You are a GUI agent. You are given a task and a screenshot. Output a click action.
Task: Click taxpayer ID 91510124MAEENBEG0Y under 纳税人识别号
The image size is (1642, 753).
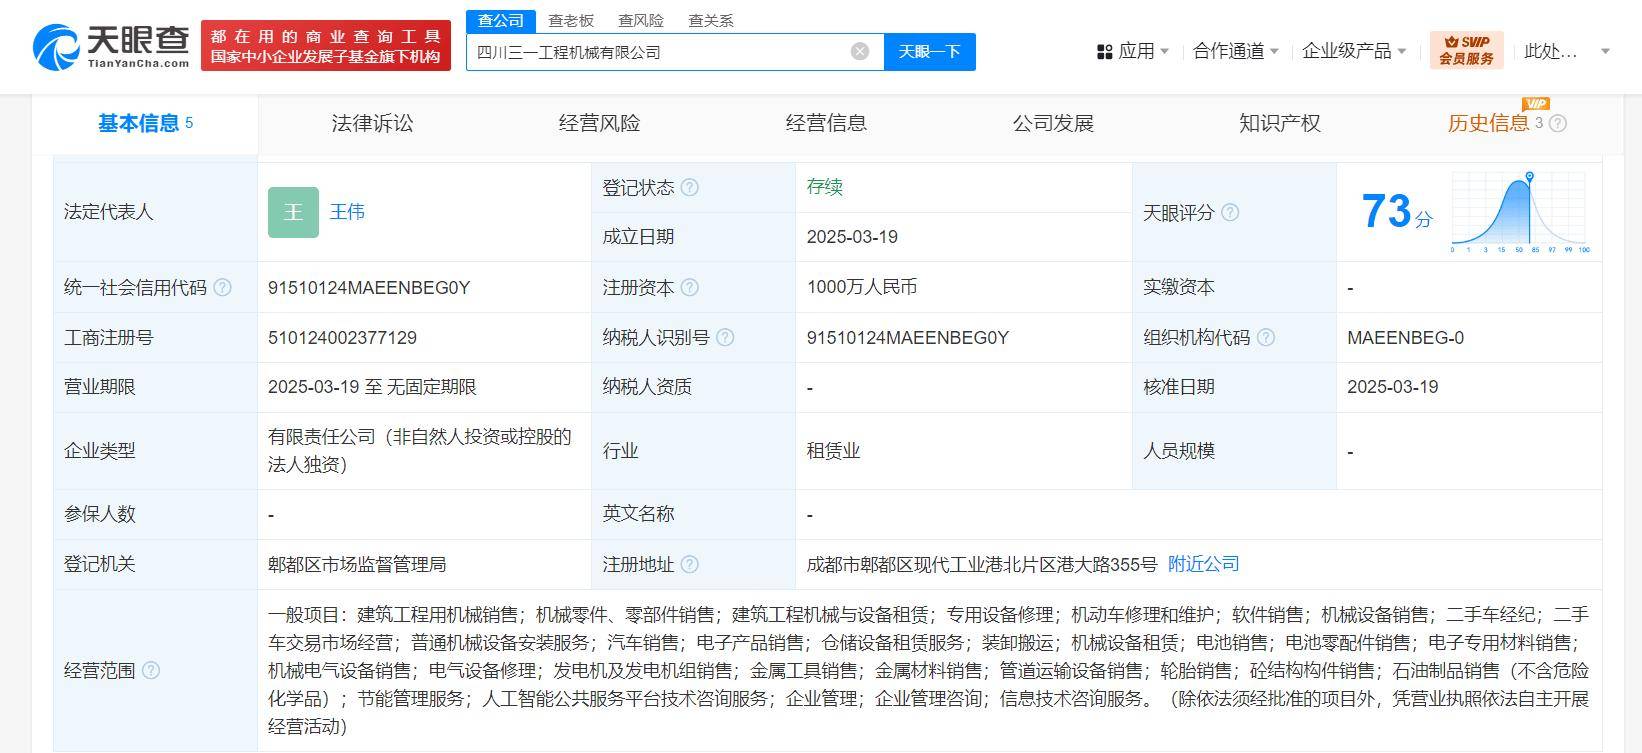coord(908,338)
